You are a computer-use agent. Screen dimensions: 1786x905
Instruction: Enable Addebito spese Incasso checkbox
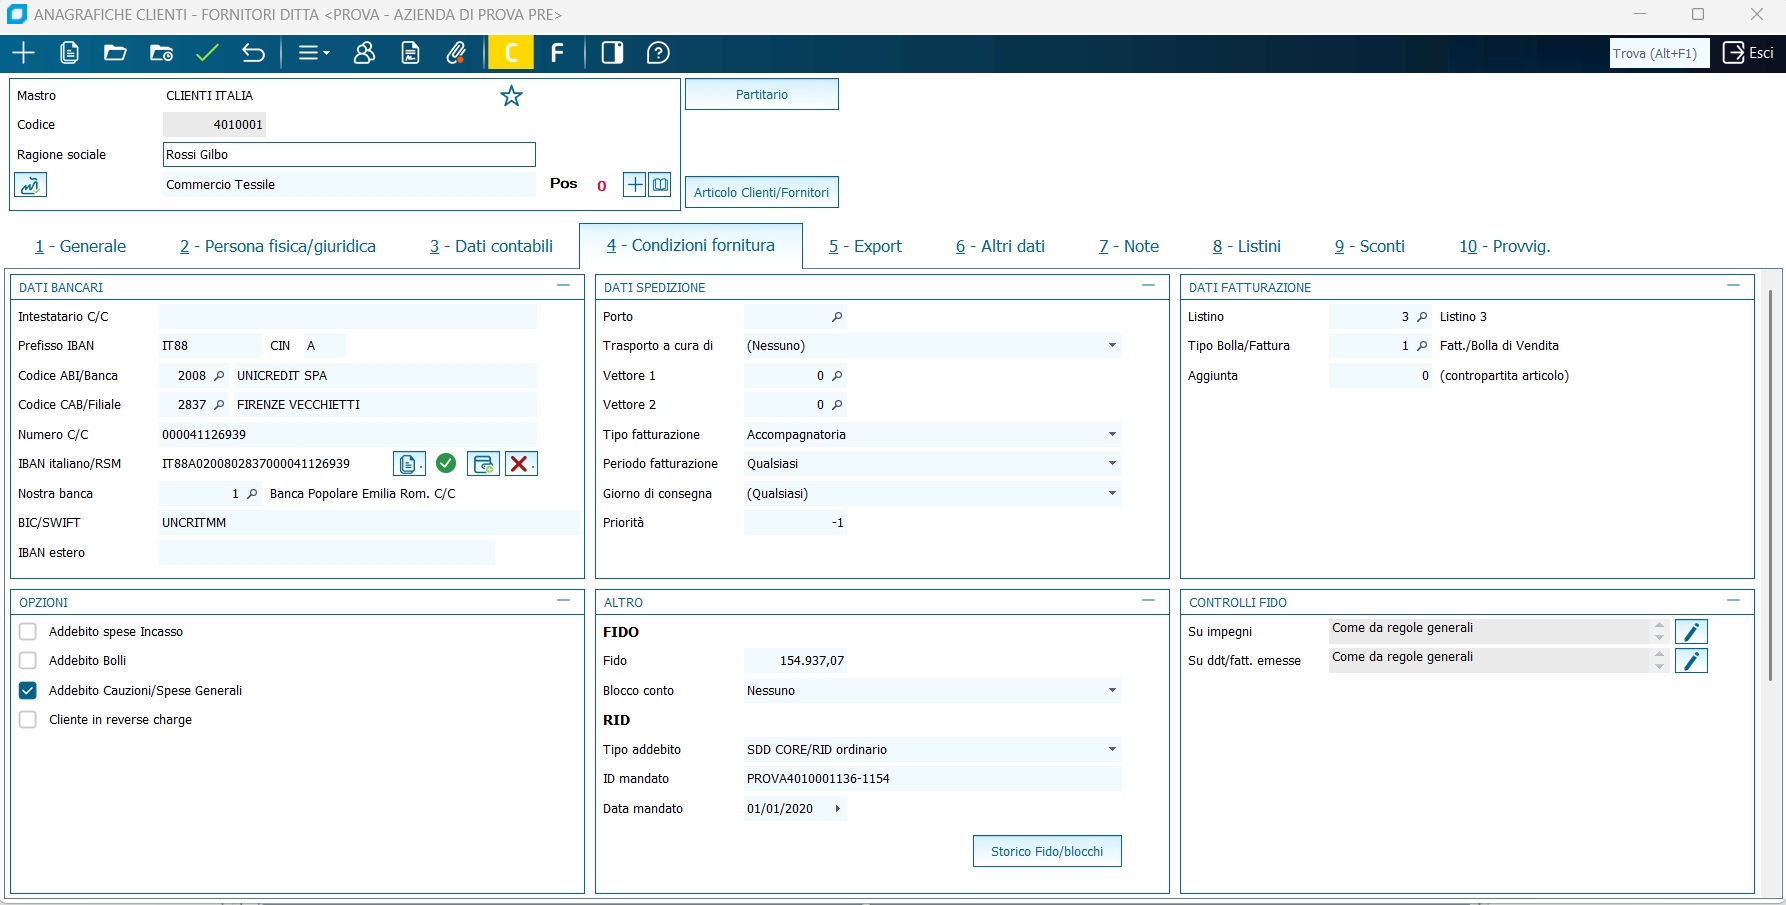28,632
